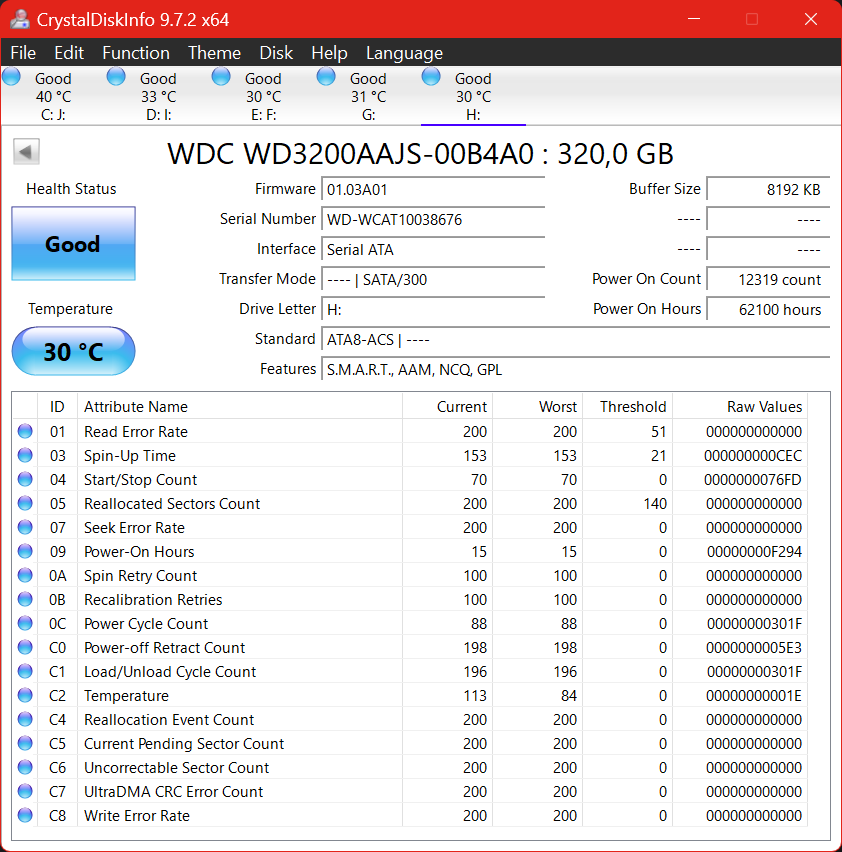Select threshold value 140 of Reallocated Sectors
Screen dimensions: 842x852
pyautogui.click(x=655, y=503)
